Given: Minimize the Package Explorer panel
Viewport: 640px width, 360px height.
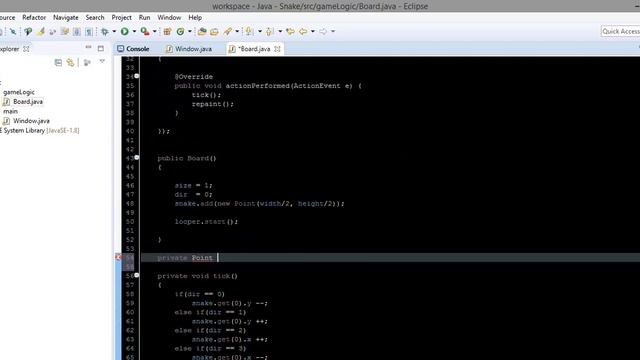Looking at the screenshot, I should coord(88,48).
